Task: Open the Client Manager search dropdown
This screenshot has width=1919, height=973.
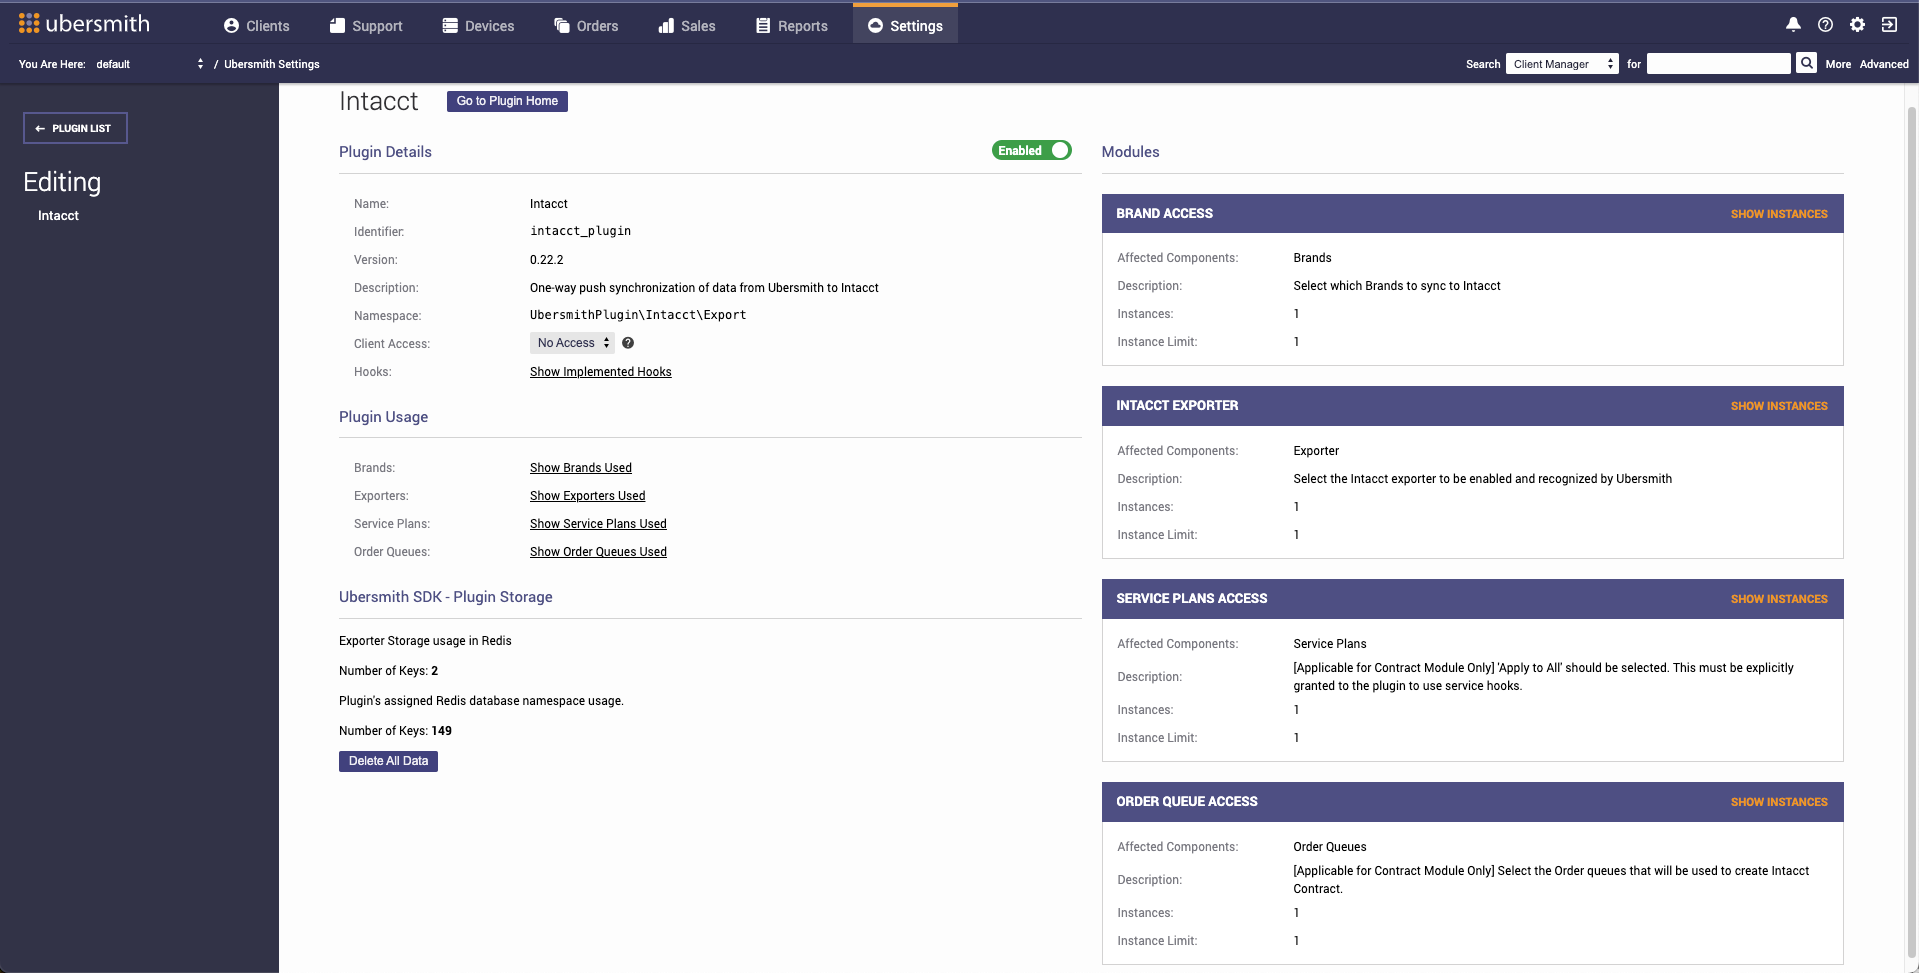Action: [x=1562, y=64]
